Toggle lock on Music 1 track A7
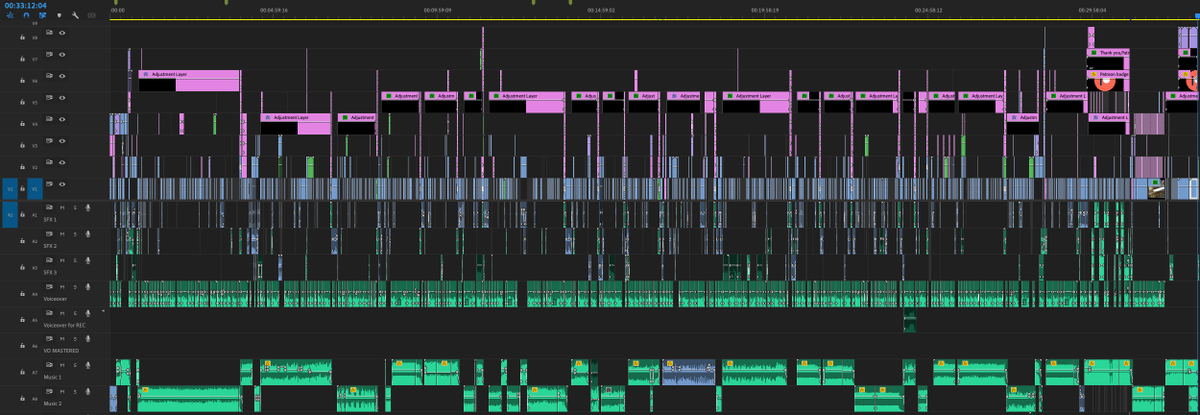This screenshot has height=415, width=1200. tap(22, 372)
